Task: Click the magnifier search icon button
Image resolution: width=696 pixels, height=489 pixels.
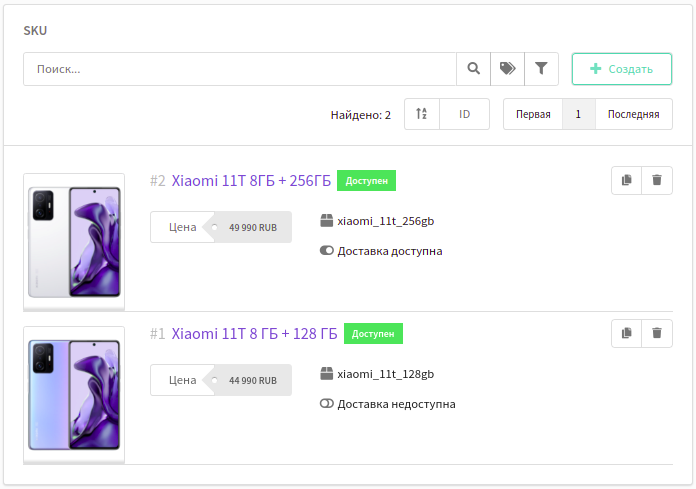Action: [474, 69]
